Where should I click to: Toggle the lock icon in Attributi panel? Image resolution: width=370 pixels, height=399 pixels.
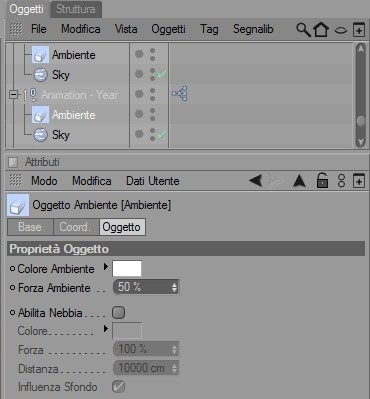tap(322, 181)
